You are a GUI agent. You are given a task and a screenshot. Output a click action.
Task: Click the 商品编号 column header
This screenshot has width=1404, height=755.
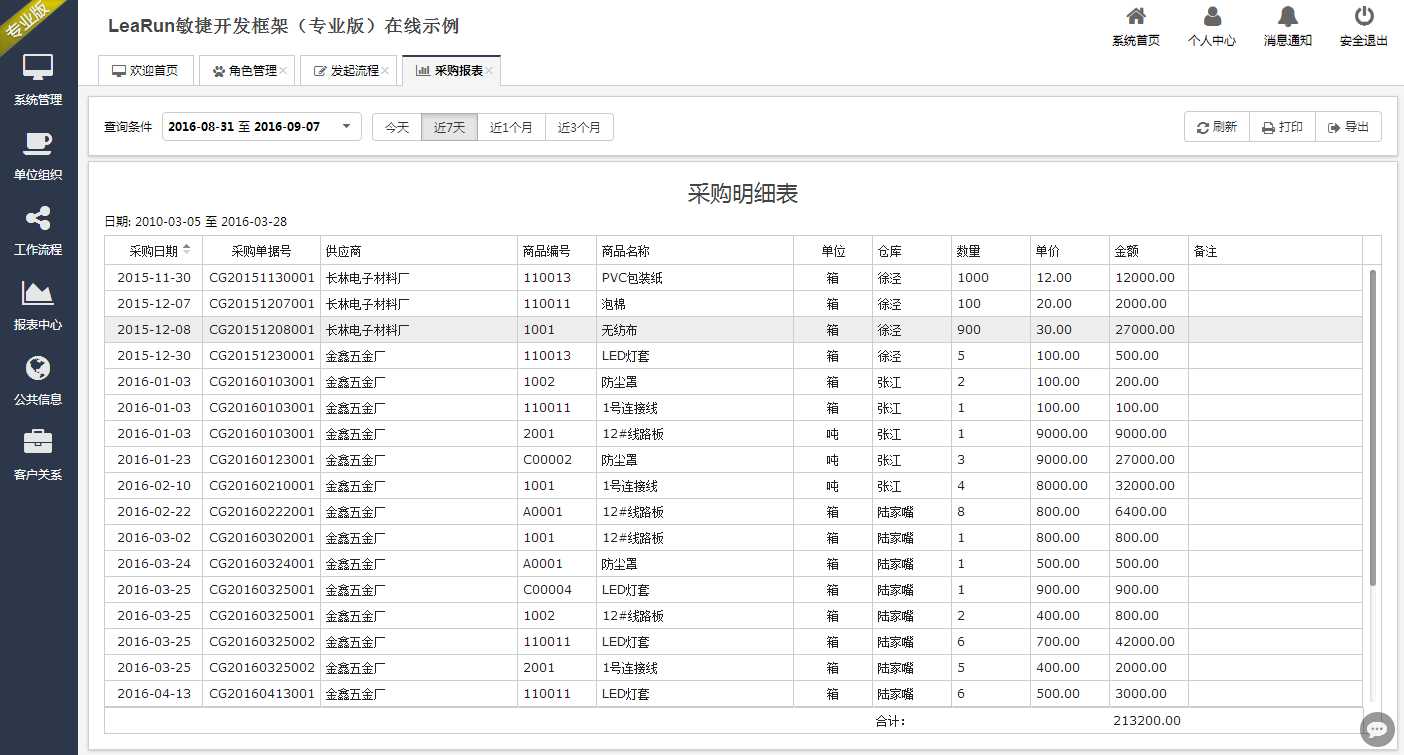tap(557, 251)
